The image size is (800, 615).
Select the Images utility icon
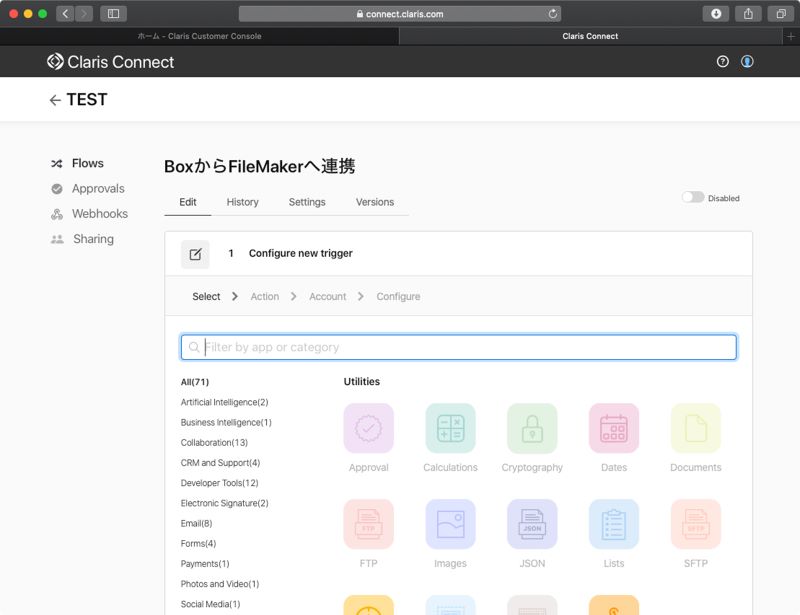click(x=450, y=524)
